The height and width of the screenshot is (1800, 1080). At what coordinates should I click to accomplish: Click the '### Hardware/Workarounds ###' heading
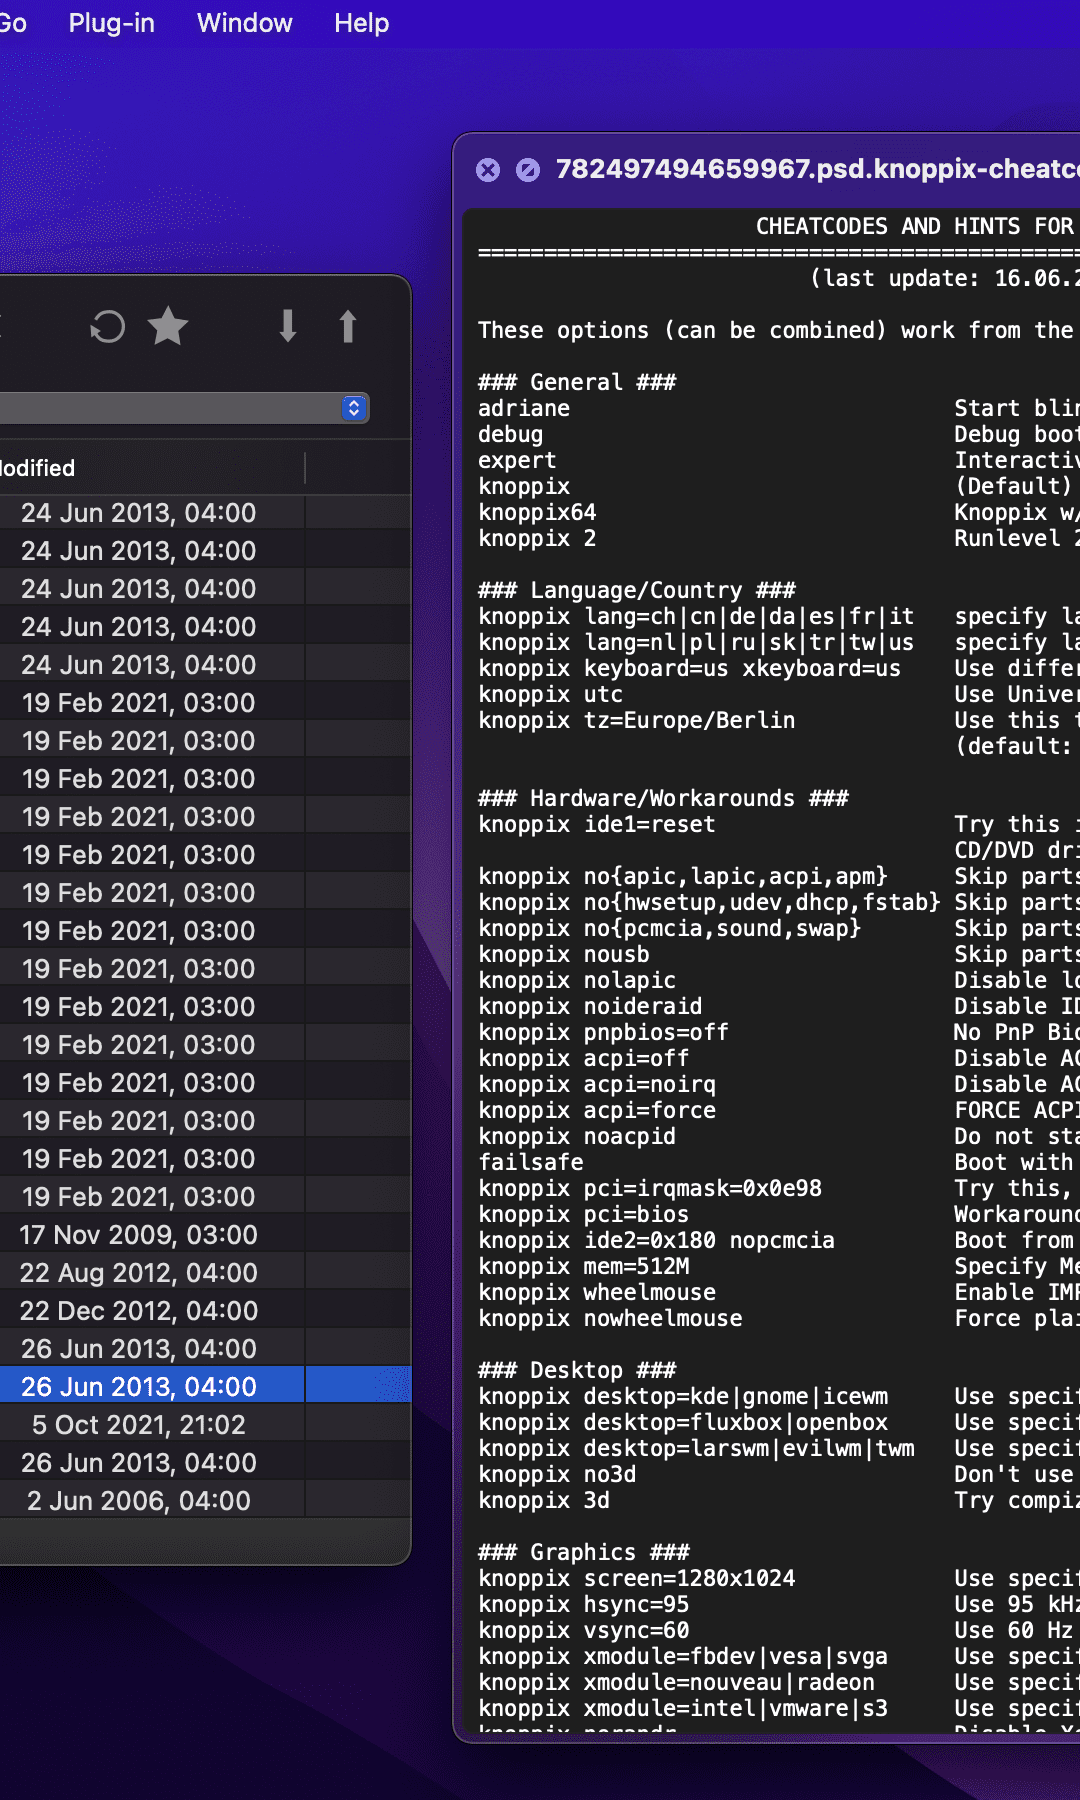tap(663, 798)
